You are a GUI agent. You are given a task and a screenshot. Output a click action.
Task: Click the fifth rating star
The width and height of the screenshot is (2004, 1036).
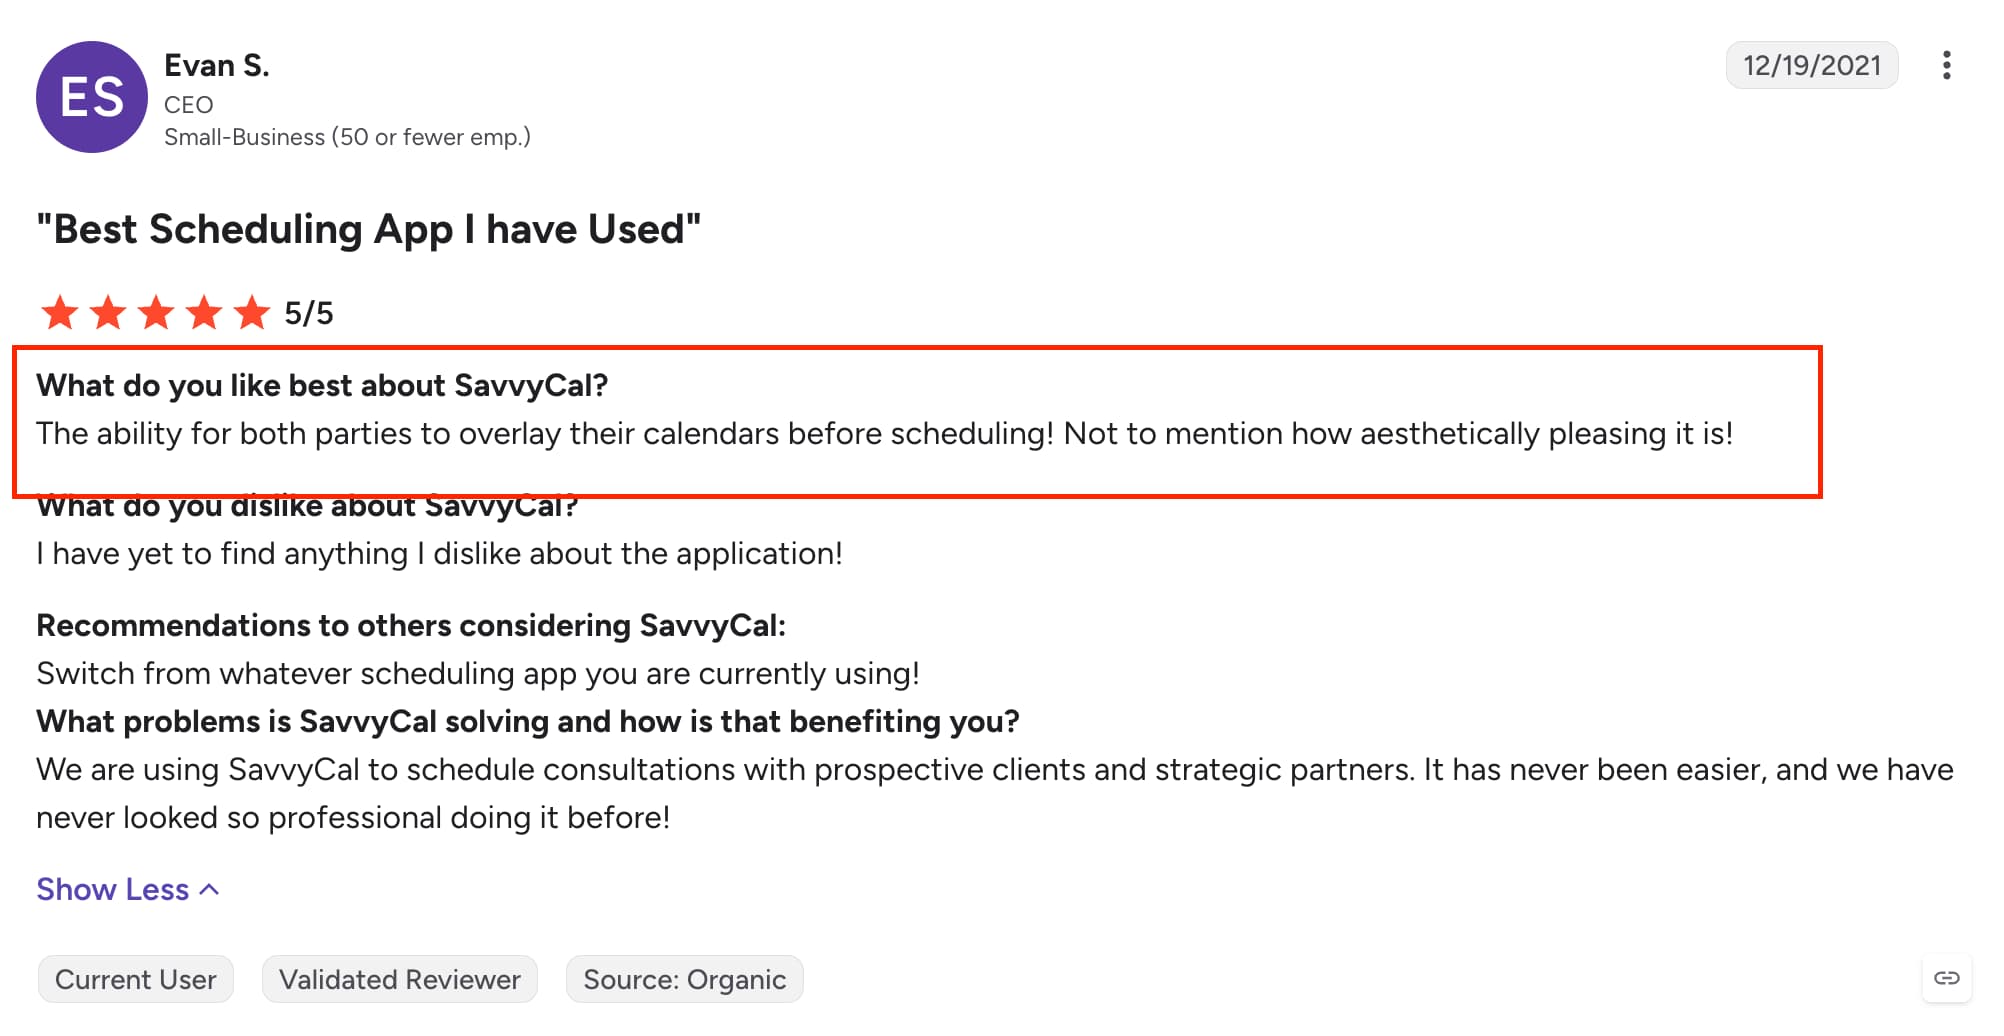pyautogui.click(x=252, y=313)
